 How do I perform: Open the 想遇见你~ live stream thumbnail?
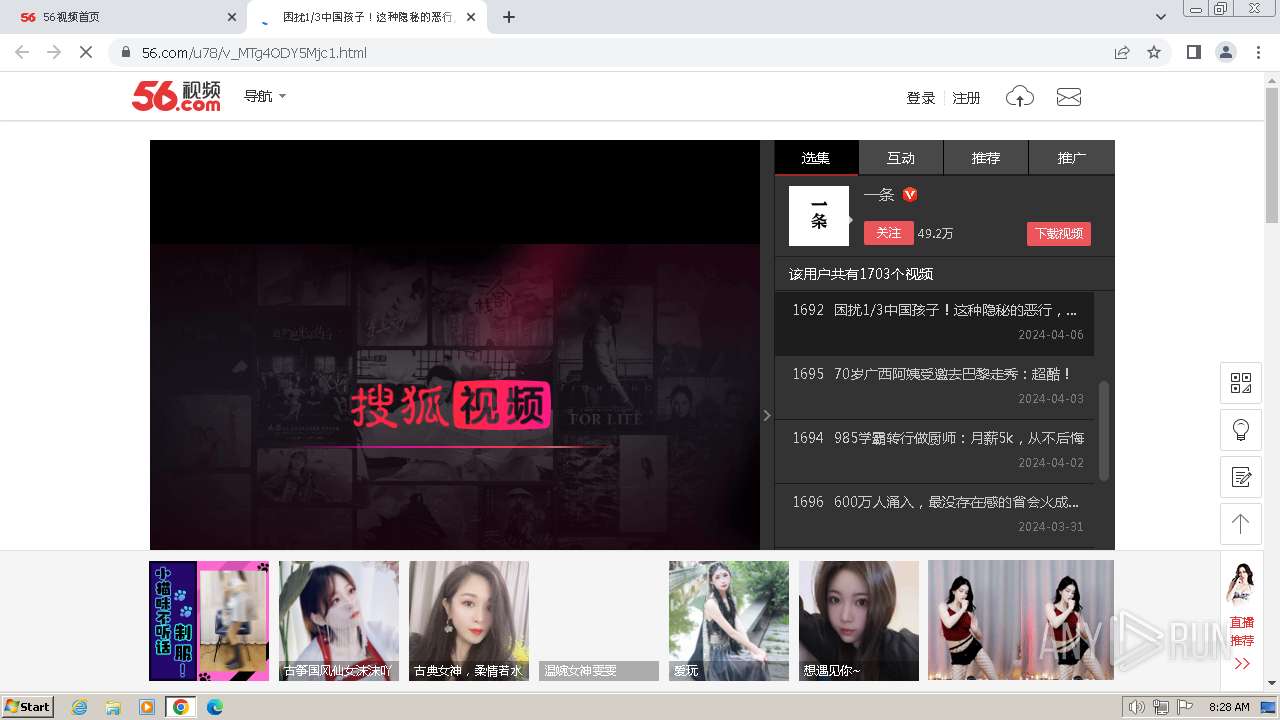pyautogui.click(x=859, y=621)
